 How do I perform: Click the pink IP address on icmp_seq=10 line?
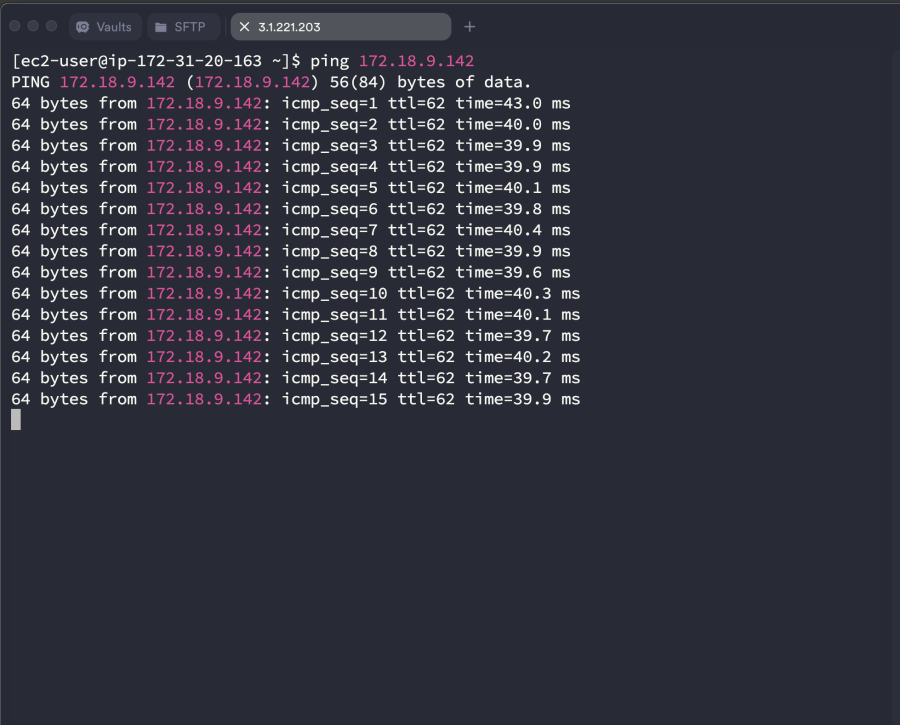click(x=204, y=293)
